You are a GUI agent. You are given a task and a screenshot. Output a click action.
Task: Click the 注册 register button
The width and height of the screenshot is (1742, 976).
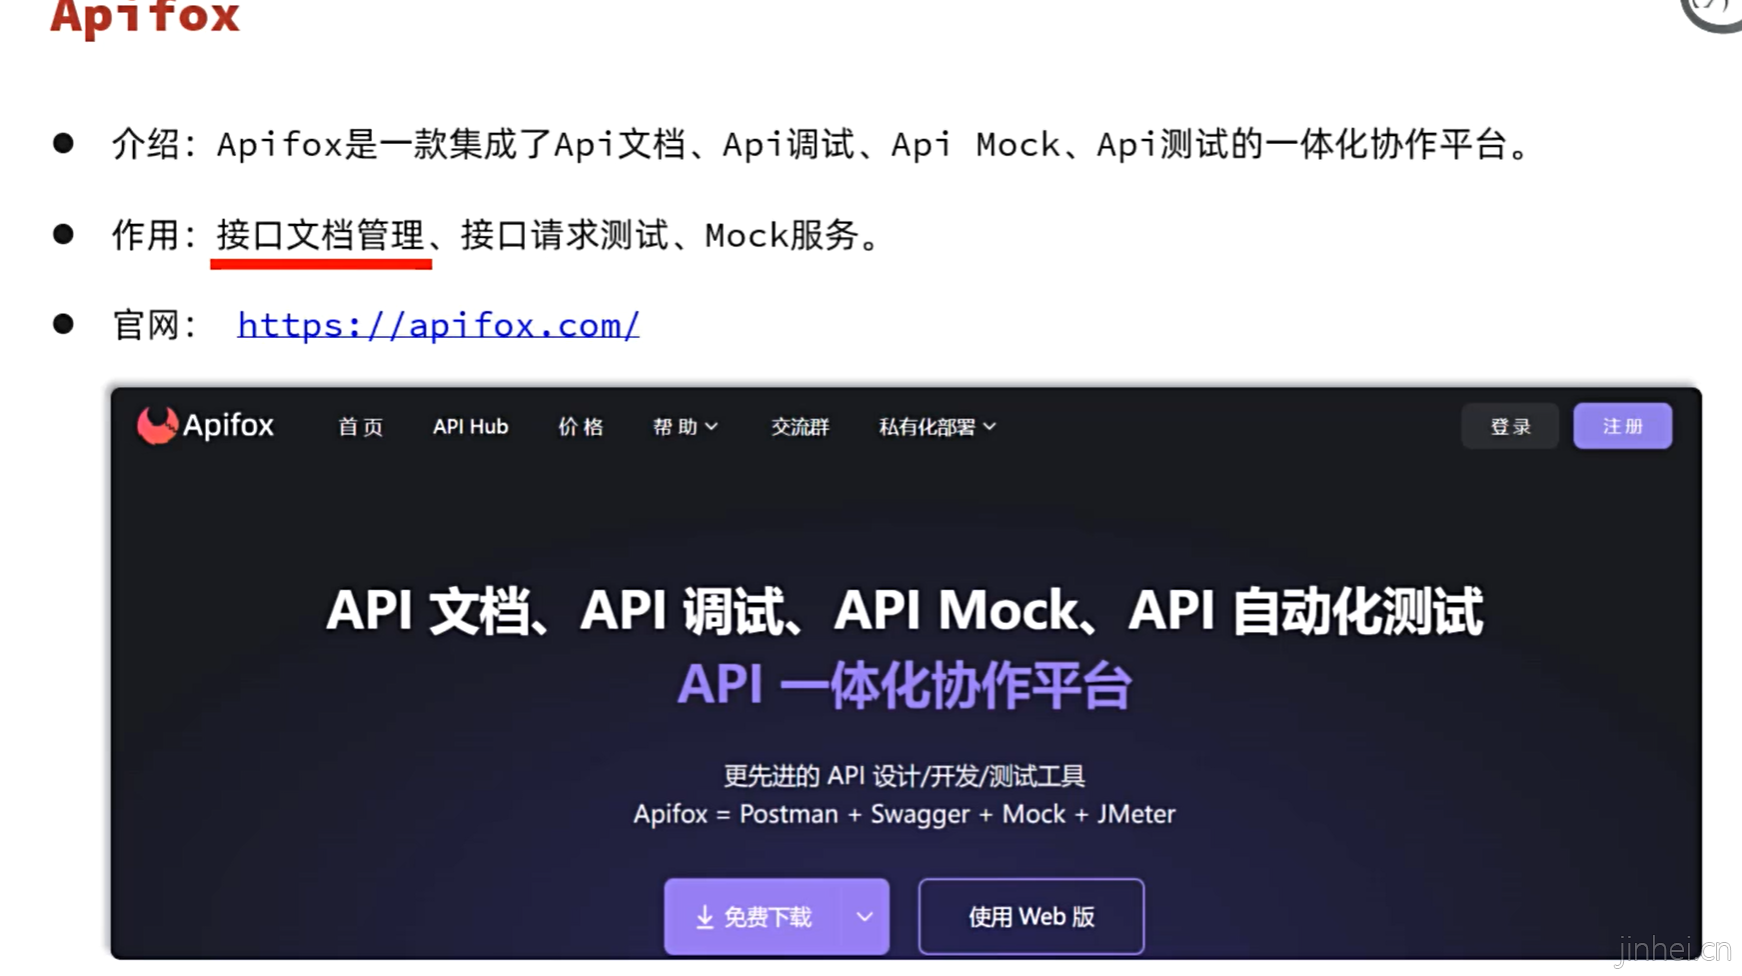pyautogui.click(x=1622, y=426)
